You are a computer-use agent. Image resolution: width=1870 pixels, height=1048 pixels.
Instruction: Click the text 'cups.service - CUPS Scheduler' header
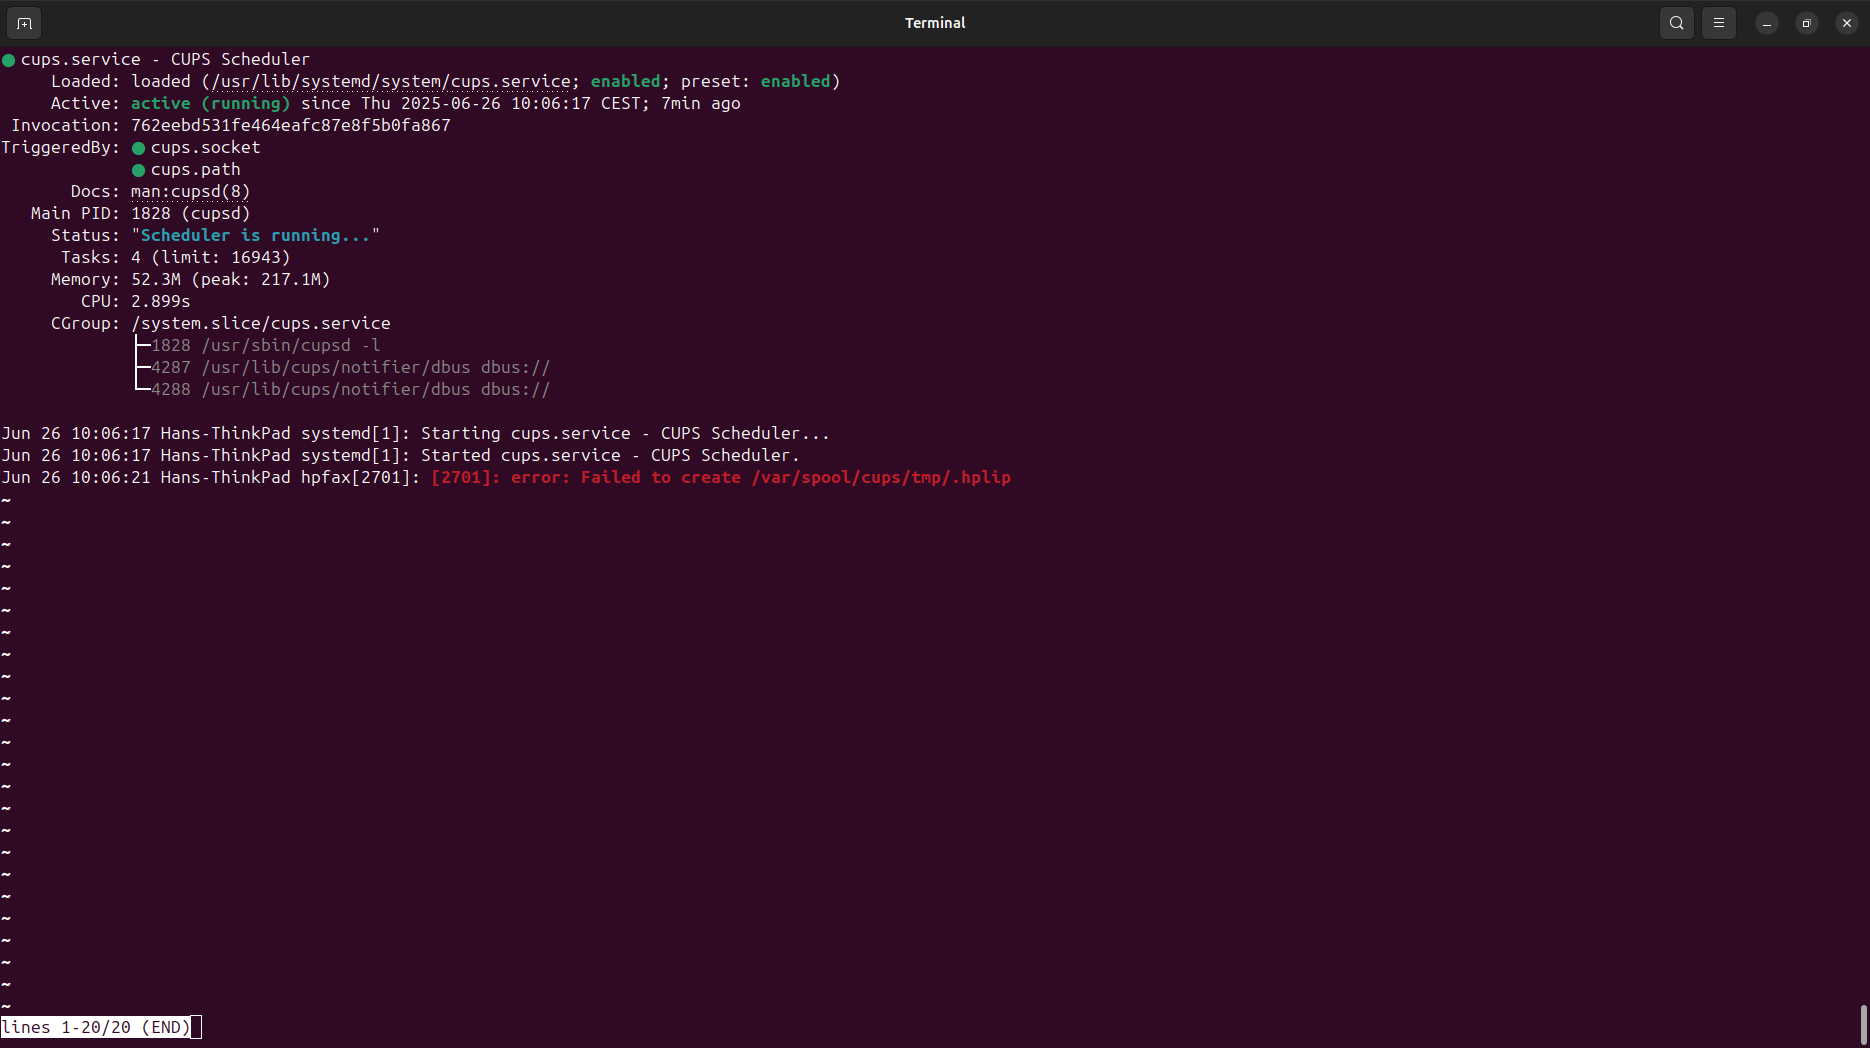(165, 59)
